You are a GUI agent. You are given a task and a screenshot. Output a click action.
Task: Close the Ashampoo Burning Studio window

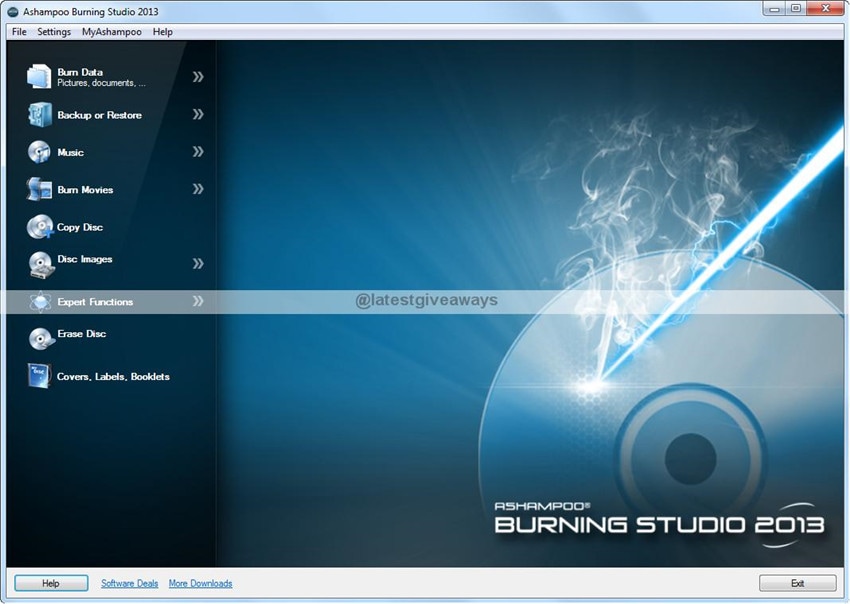[825, 9]
